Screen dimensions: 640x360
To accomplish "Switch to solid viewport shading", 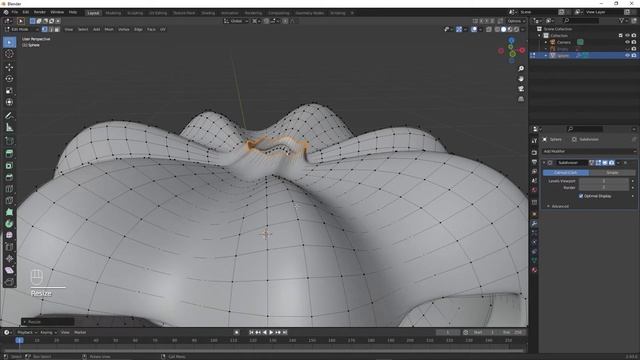I will (x=503, y=29).
